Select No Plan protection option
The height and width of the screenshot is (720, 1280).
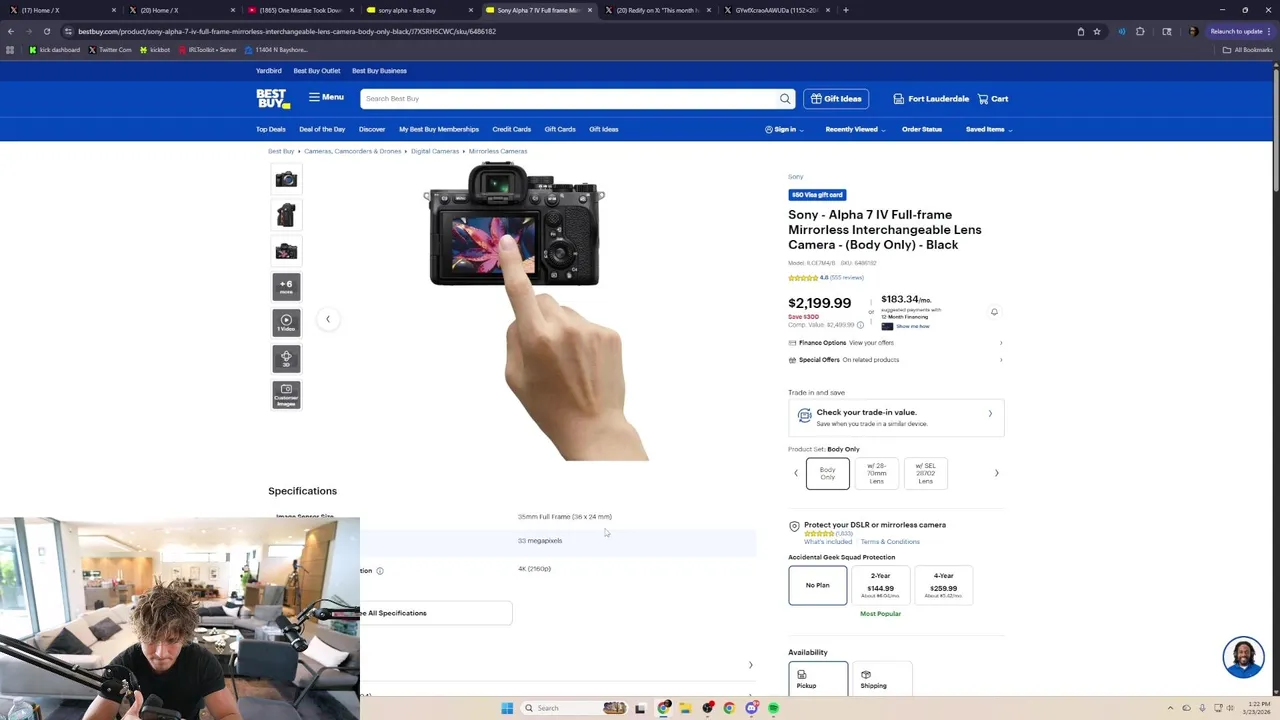(x=818, y=585)
